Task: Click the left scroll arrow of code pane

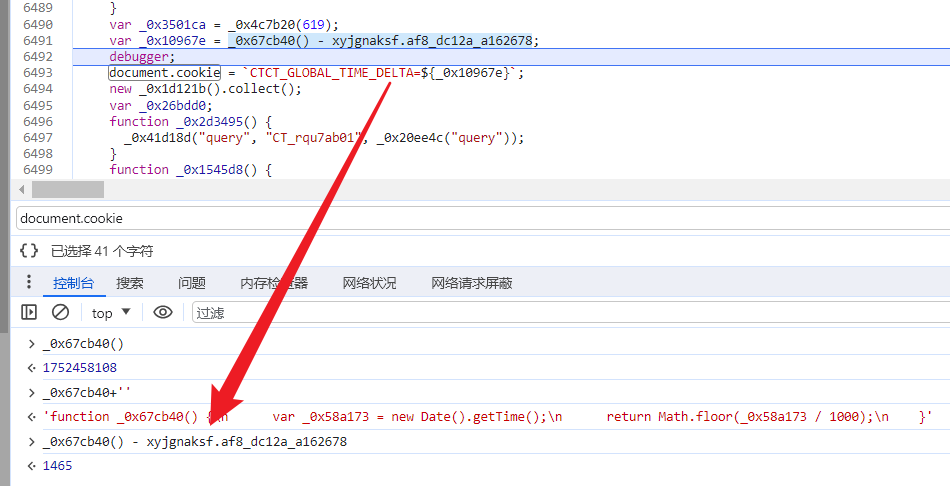Action: pos(22,190)
